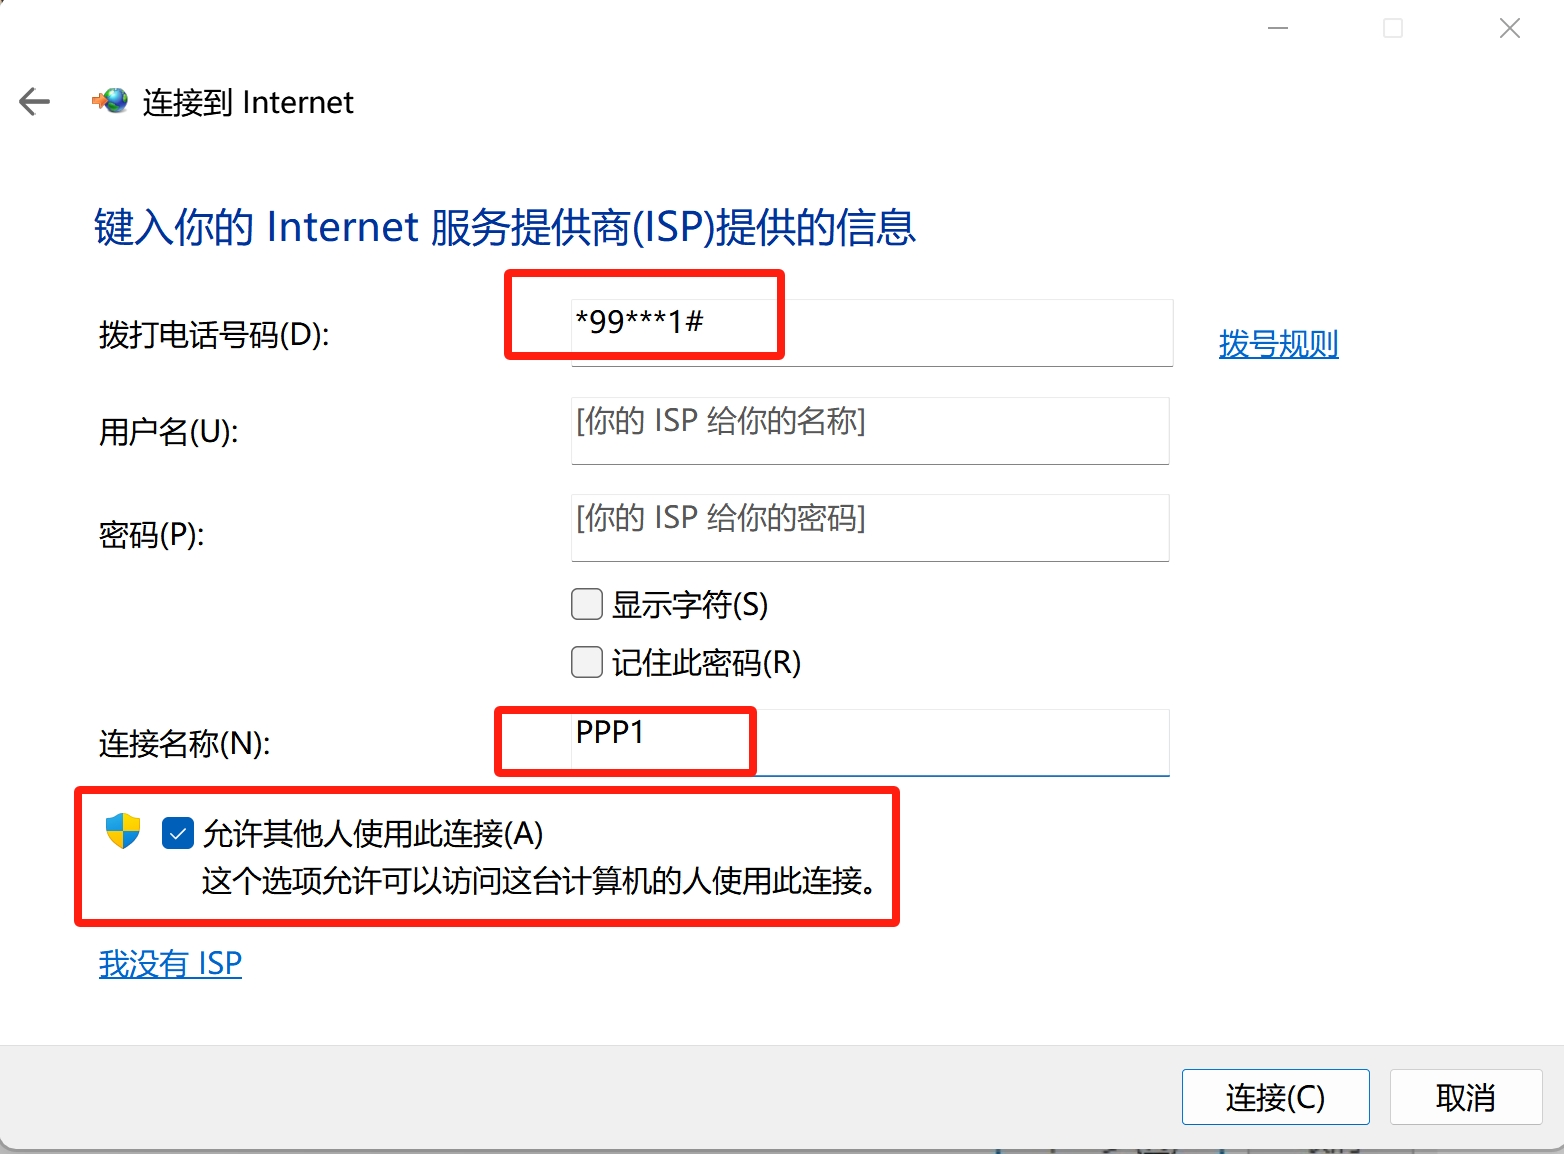
Task: Click the 连接(C) connect button
Action: [1275, 1097]
